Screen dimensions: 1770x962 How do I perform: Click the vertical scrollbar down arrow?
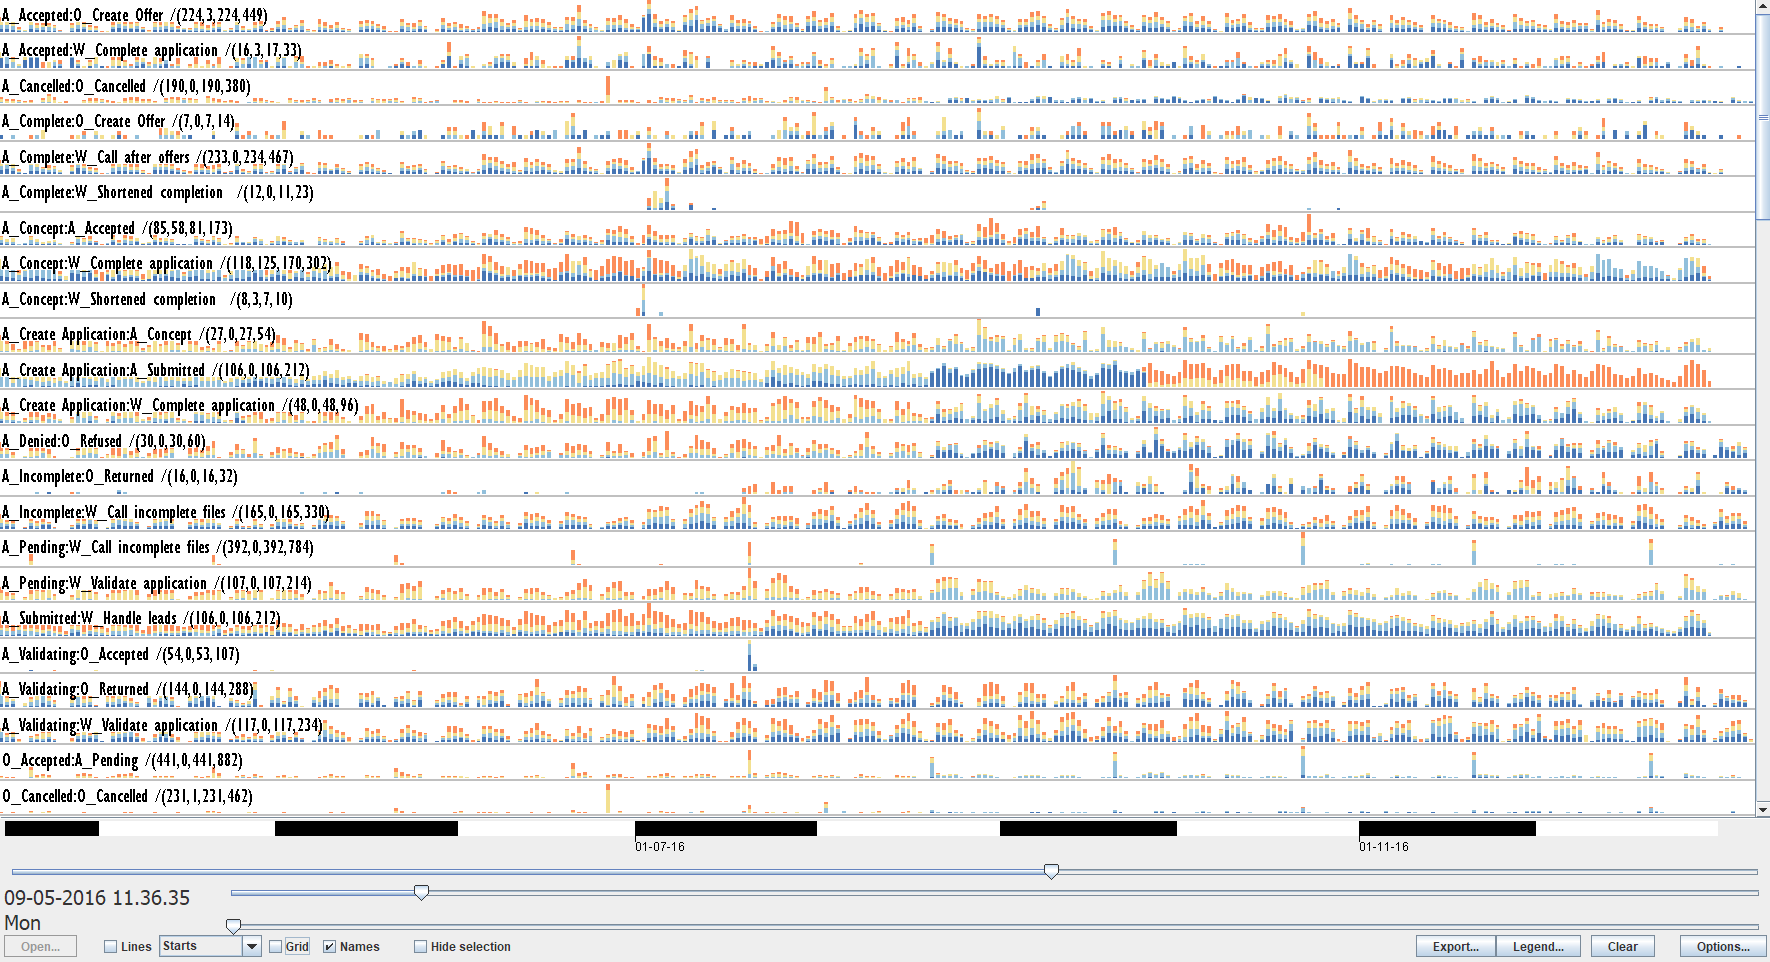[x=1762, y=809]
